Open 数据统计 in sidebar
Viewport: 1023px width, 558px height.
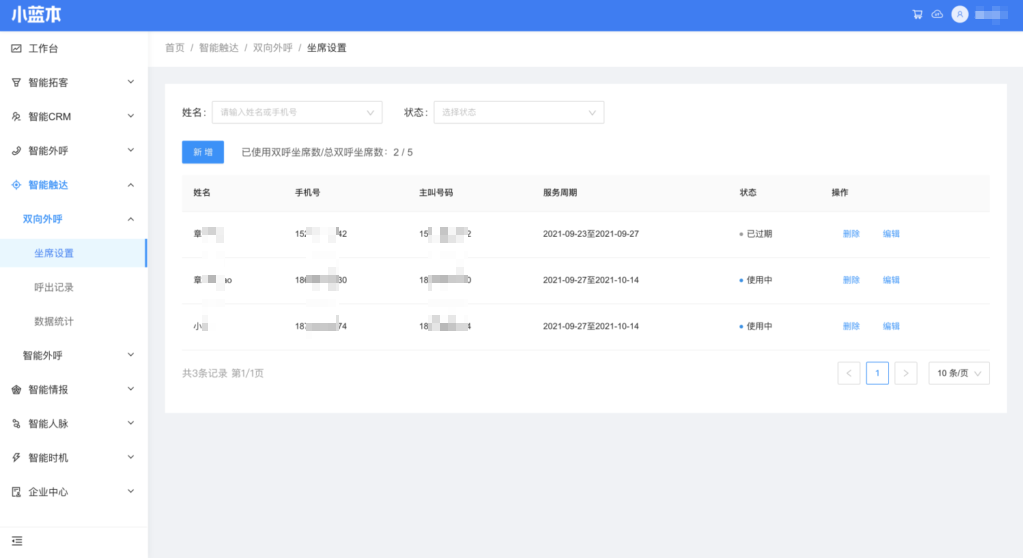[x=54, y=321]
